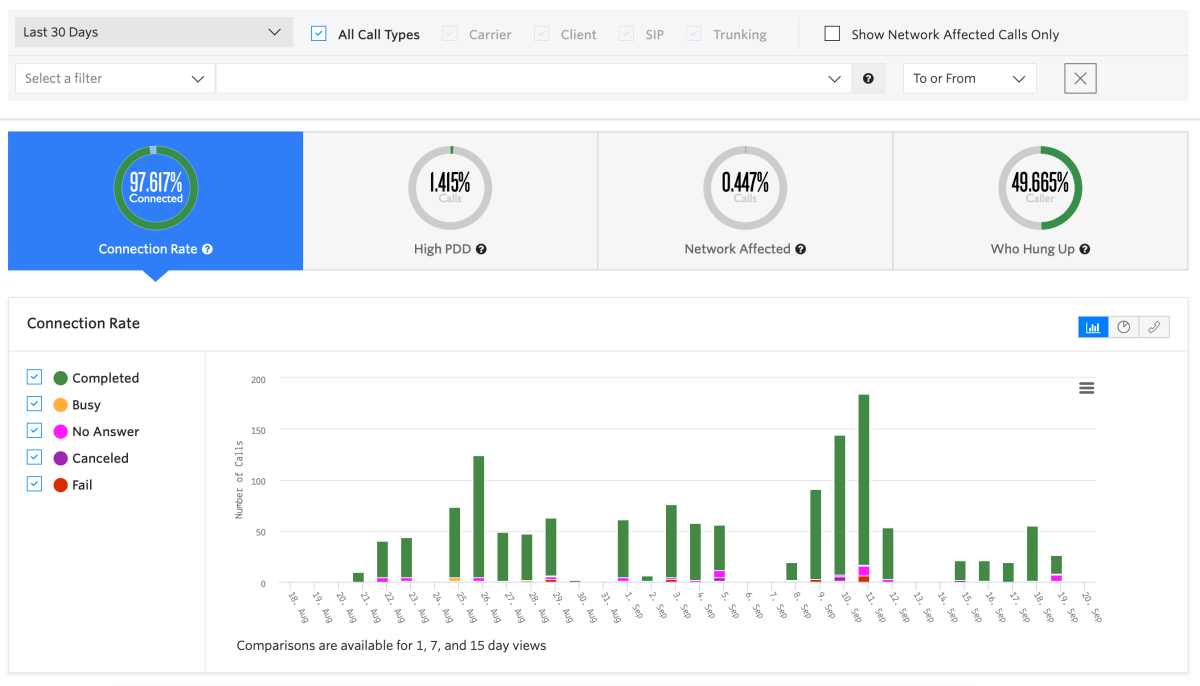Click the High PDD help icon
1200x686 pixels.
pyautogui.click(x=481, y=249)
